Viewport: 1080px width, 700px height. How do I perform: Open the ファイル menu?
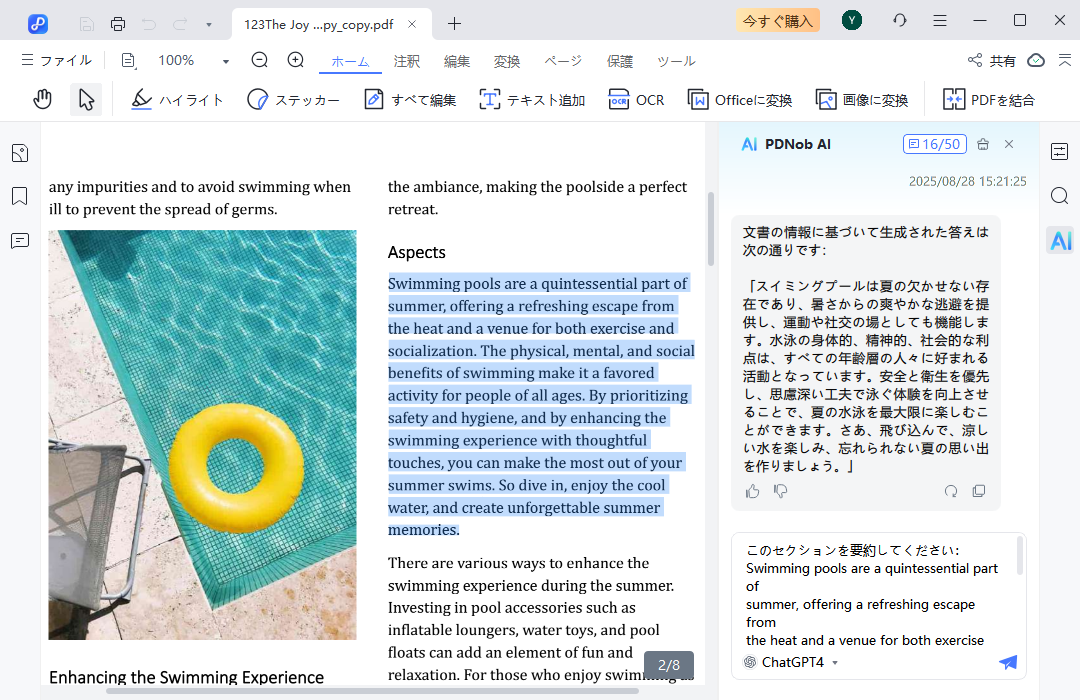56,61
